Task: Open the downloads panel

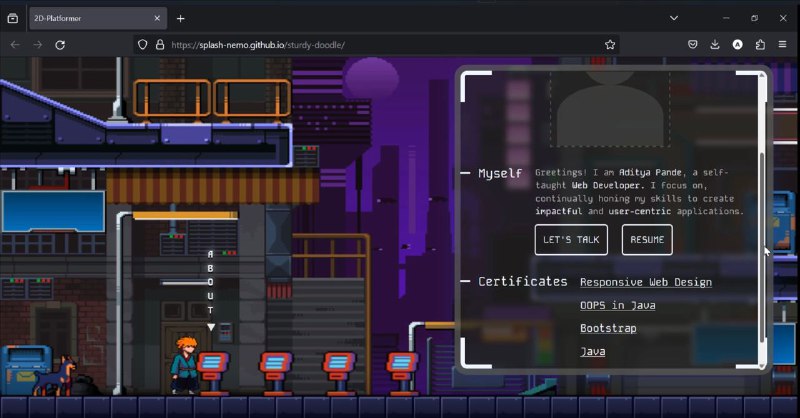Action: tap(715, 44)
